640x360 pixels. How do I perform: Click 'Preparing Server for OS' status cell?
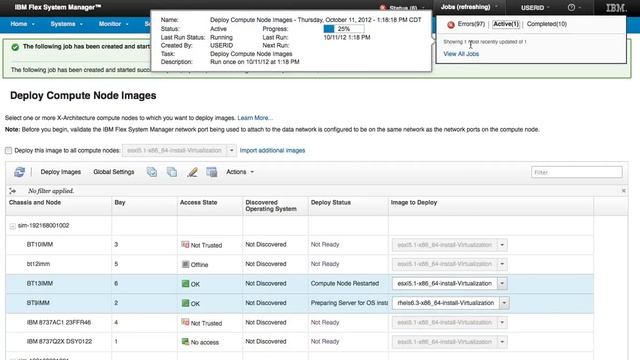click(349, 303)
